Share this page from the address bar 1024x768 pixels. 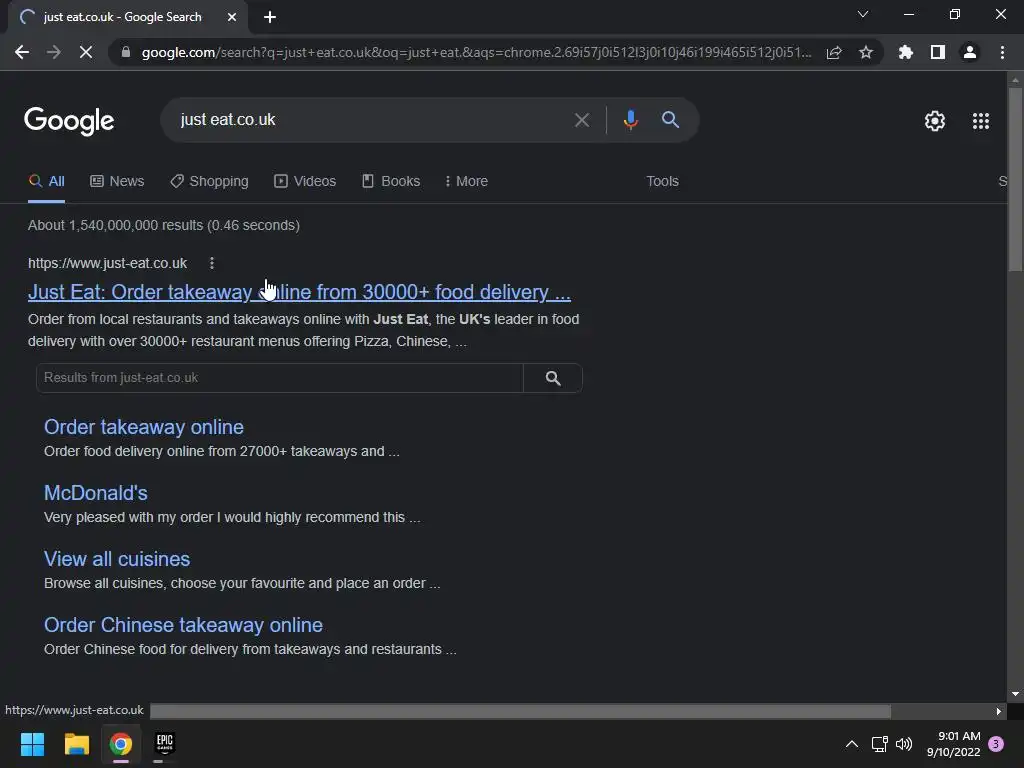tap(834, 52)
